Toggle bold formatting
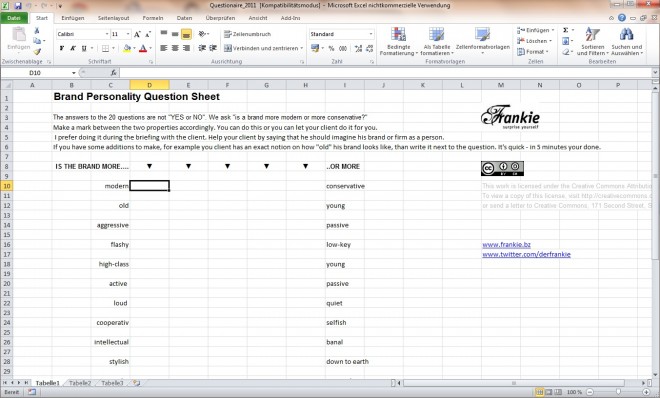The width and height of the screenshot is (660, 398). tap(62, 48)
